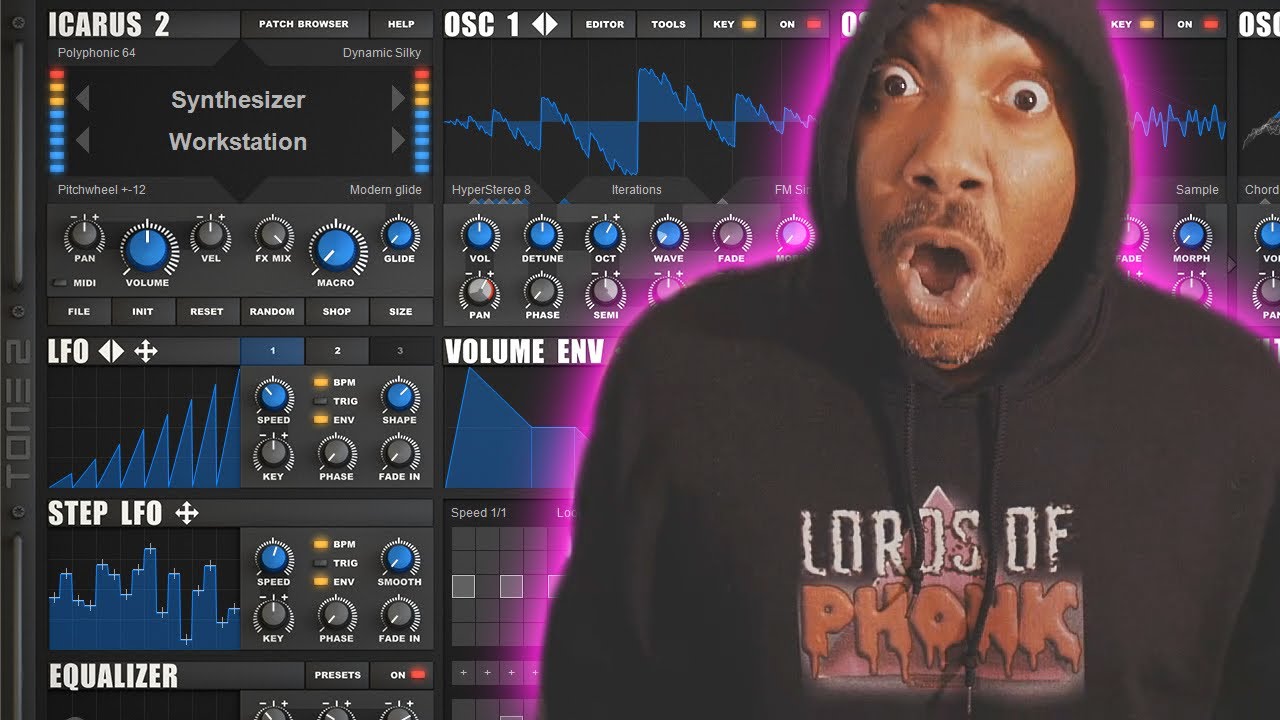1280x720 pixels.
Task: Click the RANDOM button
Action: point(272,311)
